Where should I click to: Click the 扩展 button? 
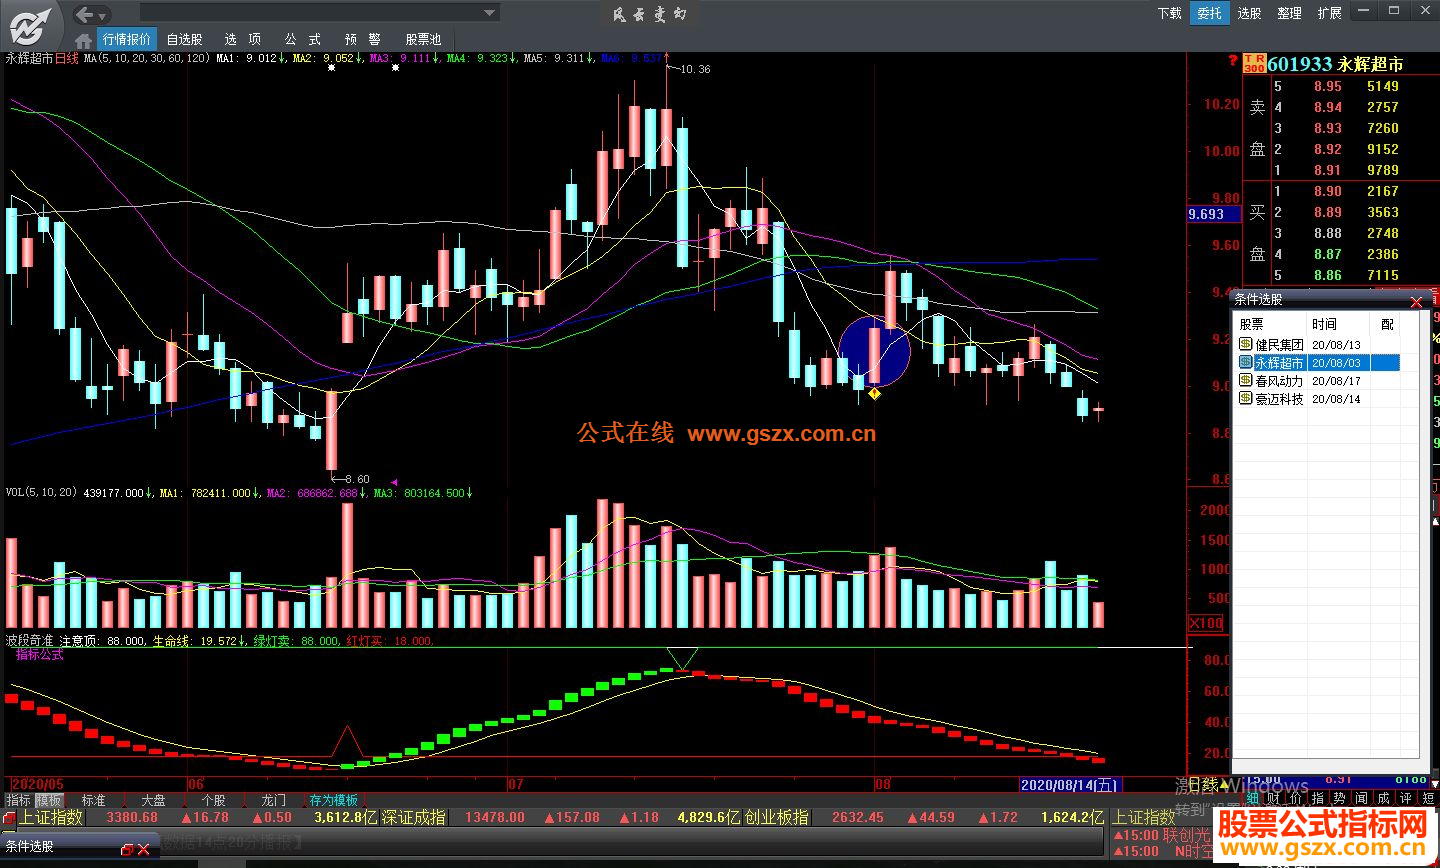1330,13
